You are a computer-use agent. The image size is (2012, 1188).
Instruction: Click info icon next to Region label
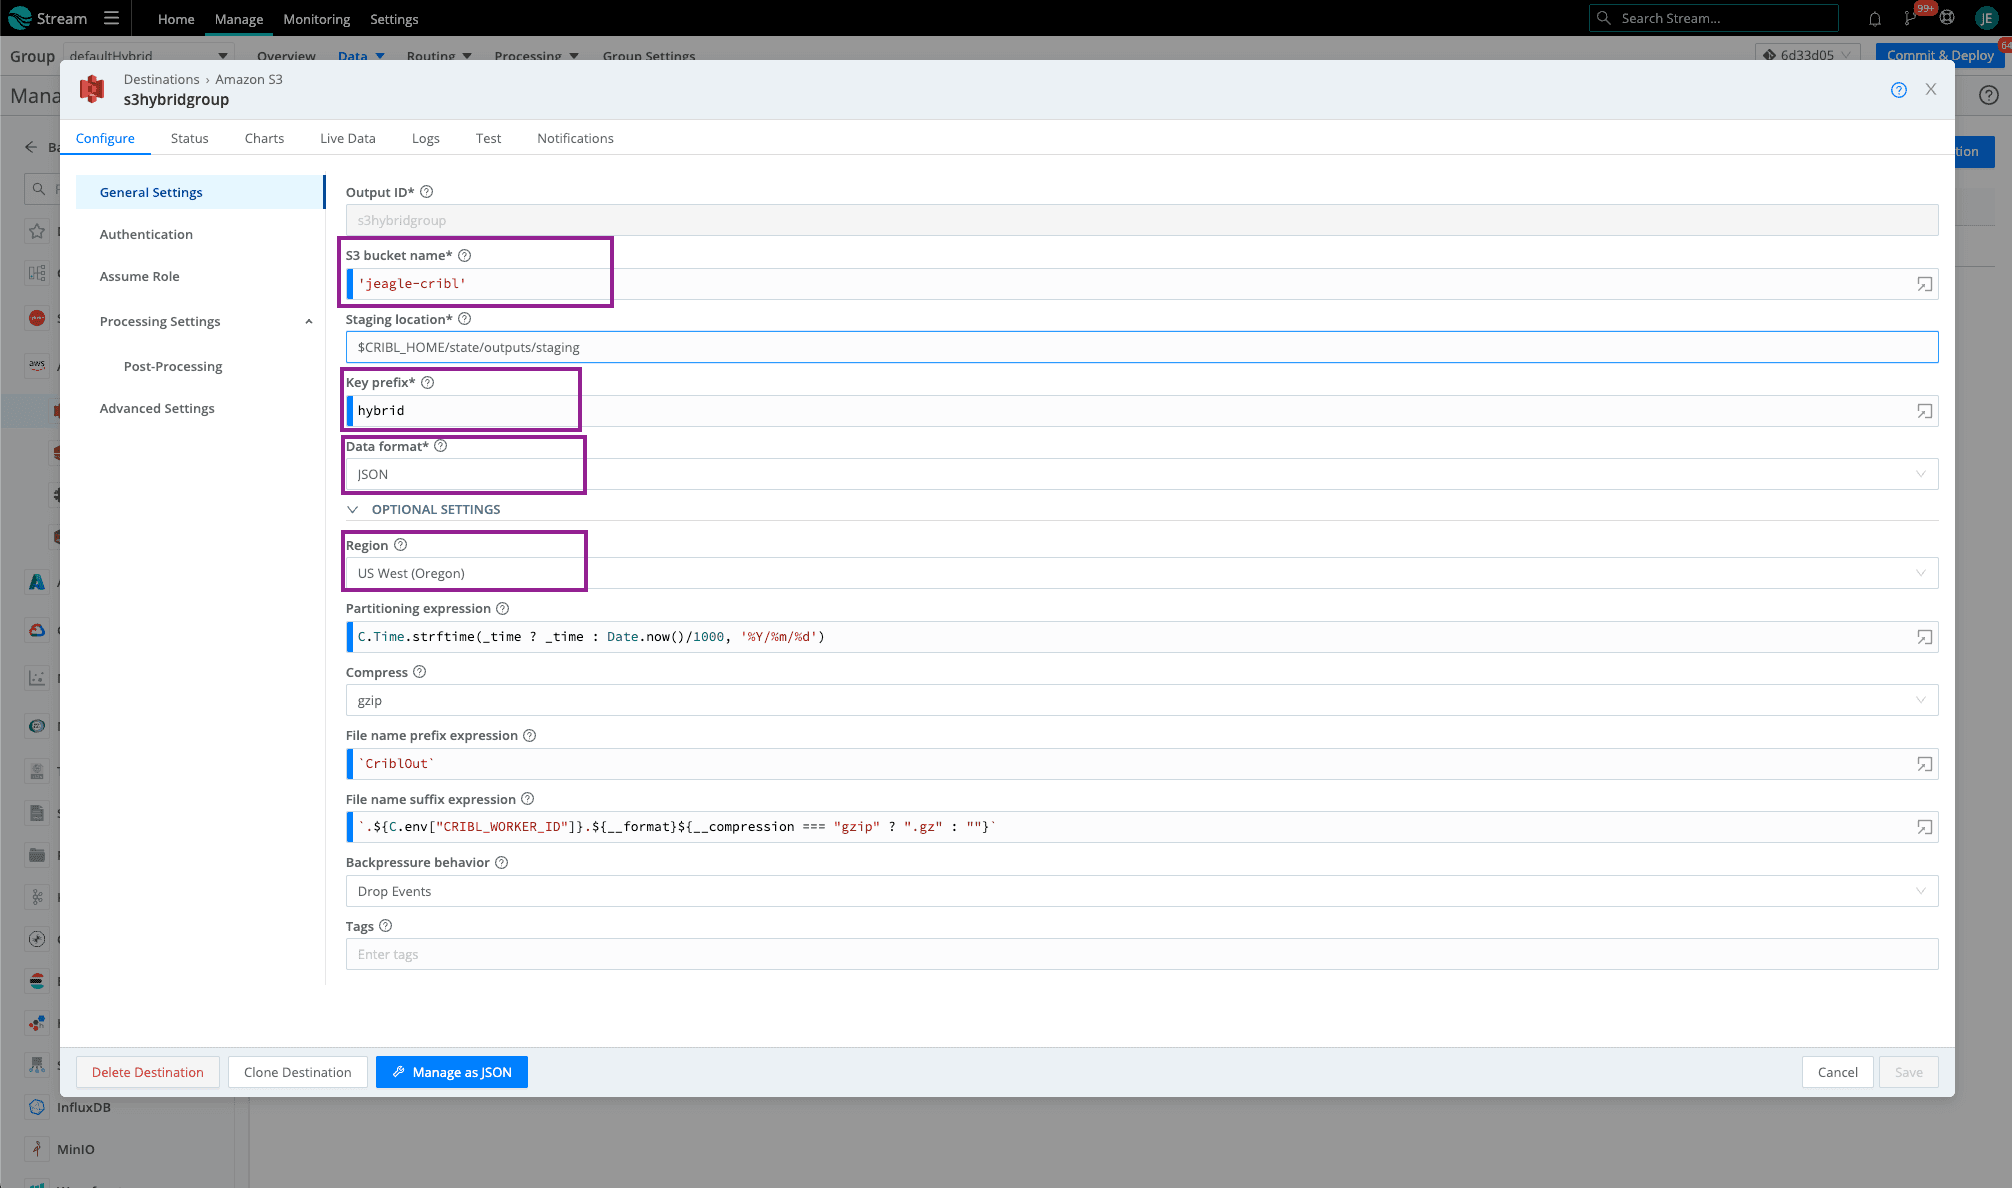pos(401,545)
